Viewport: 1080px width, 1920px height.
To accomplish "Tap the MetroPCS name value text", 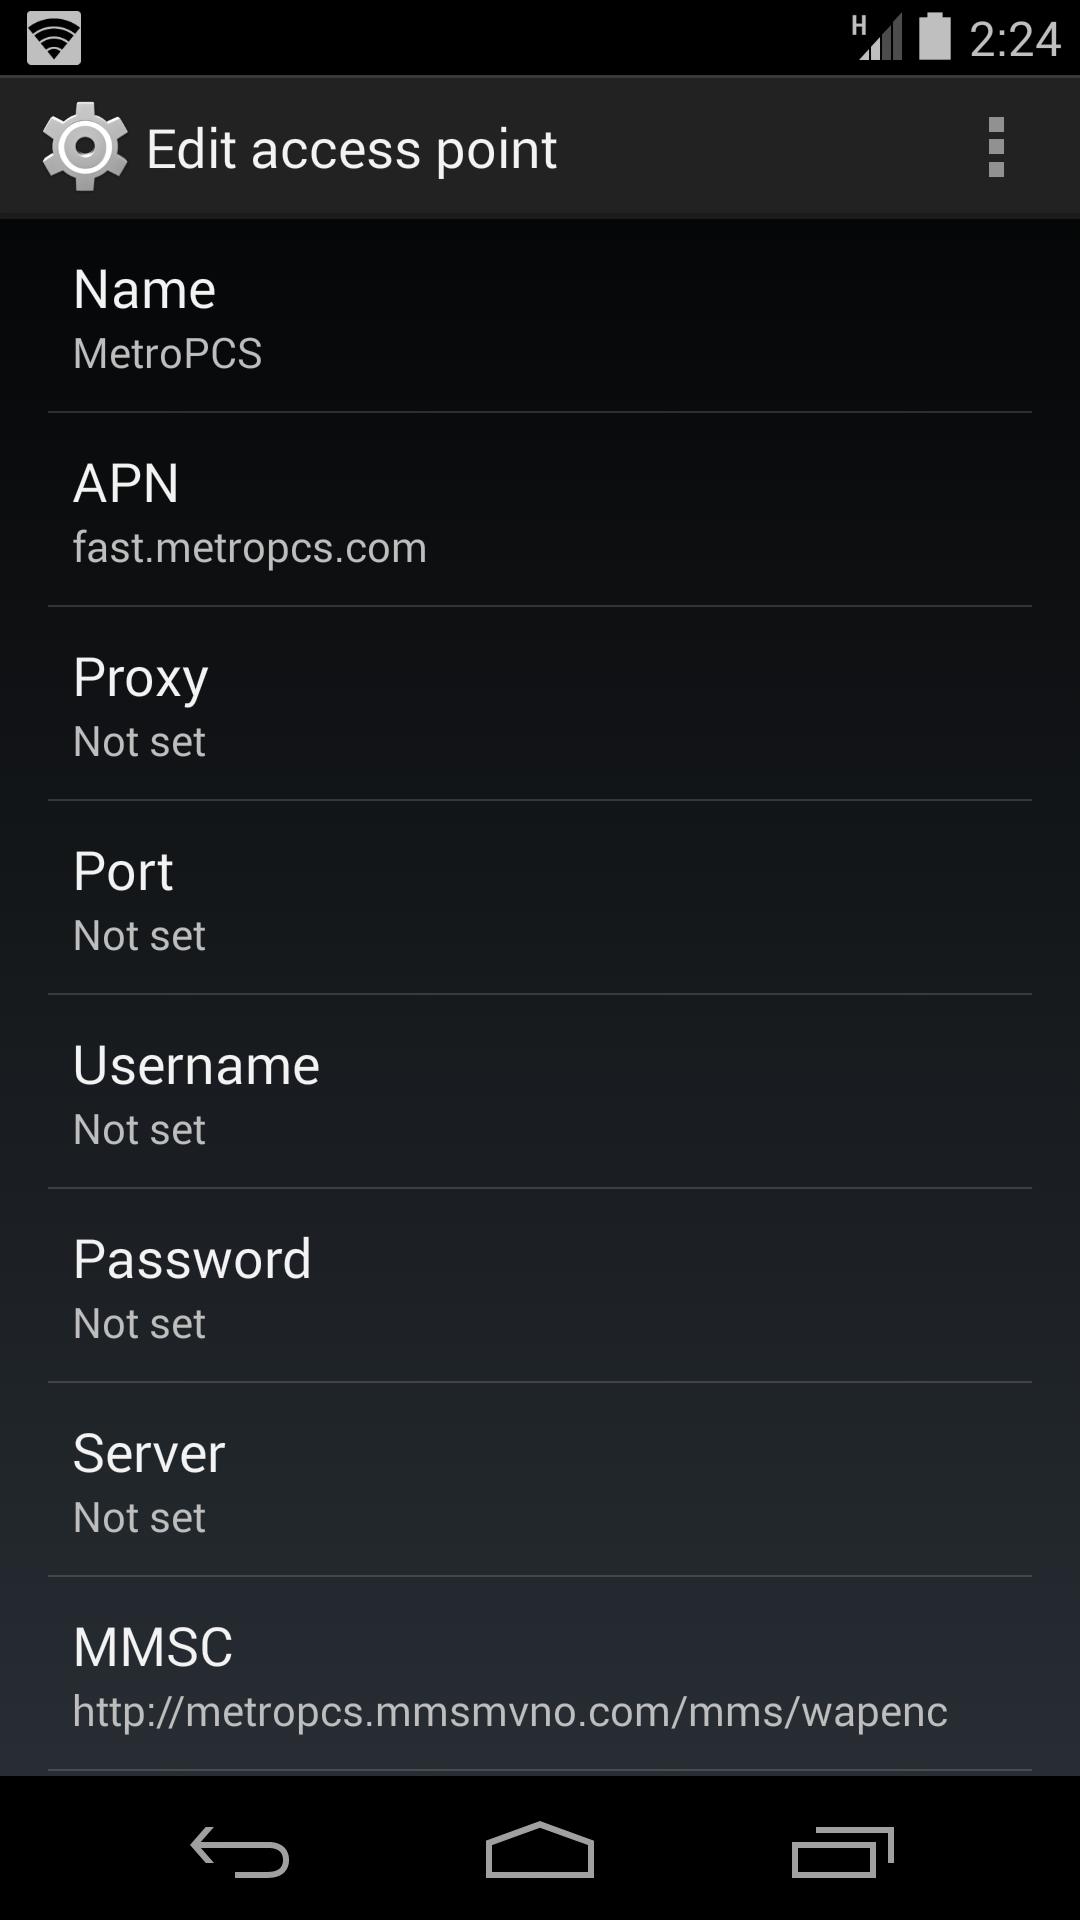I will pyautogui.click(x=167, y=354).
